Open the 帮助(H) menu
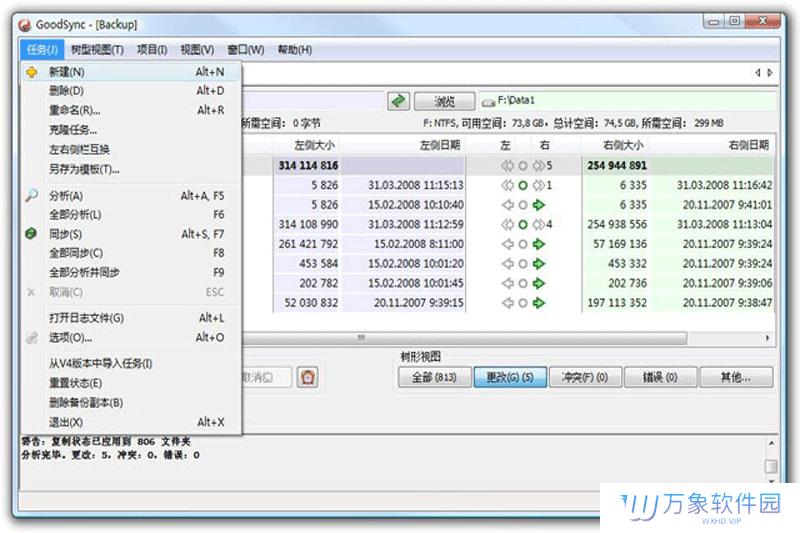800x533 pixels. click(294, 50)
